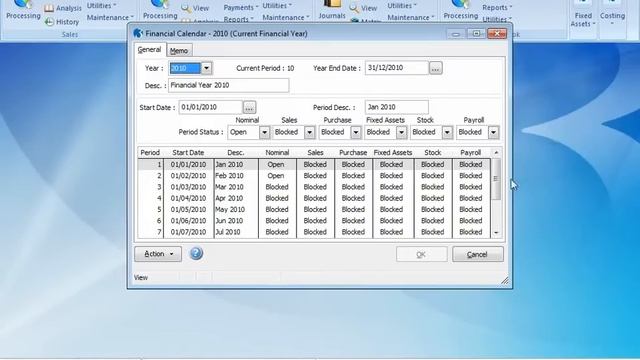
Task: Expand the Stock period status dropdown
Action: tap(447, 132)
